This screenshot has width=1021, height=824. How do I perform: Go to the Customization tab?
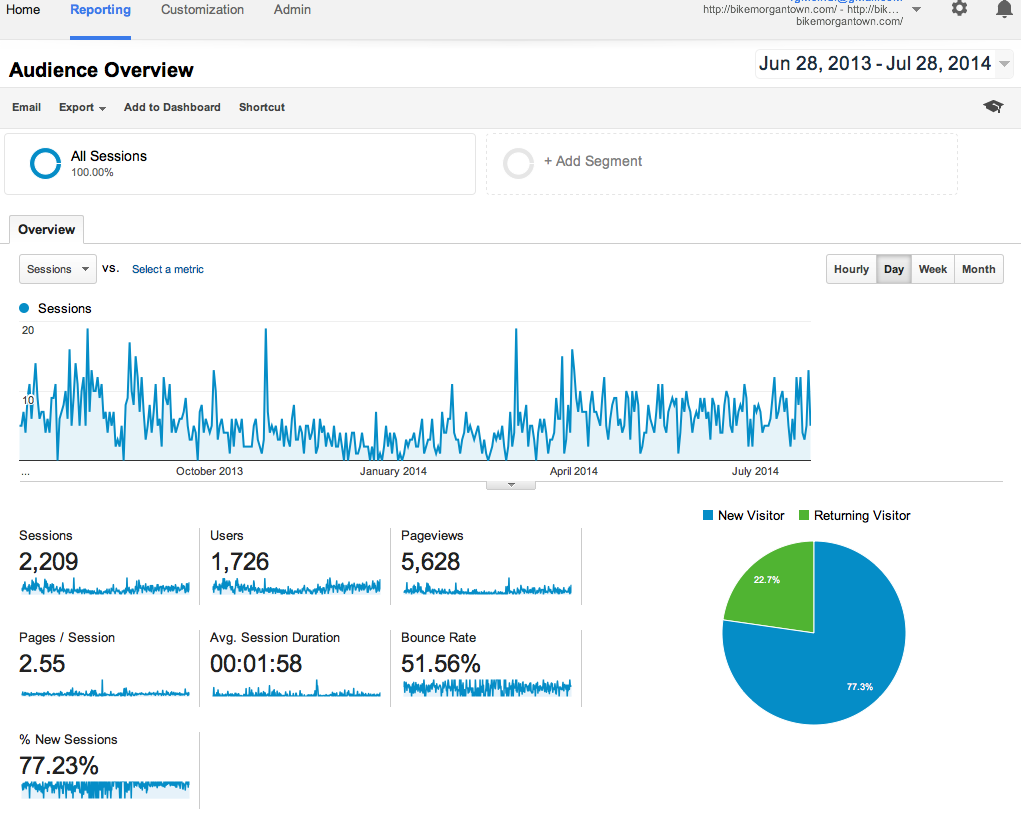click(x=202, y=10)
